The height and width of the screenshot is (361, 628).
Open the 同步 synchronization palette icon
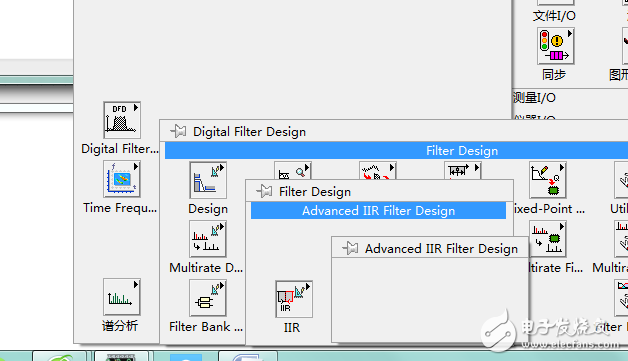(556, 46)
